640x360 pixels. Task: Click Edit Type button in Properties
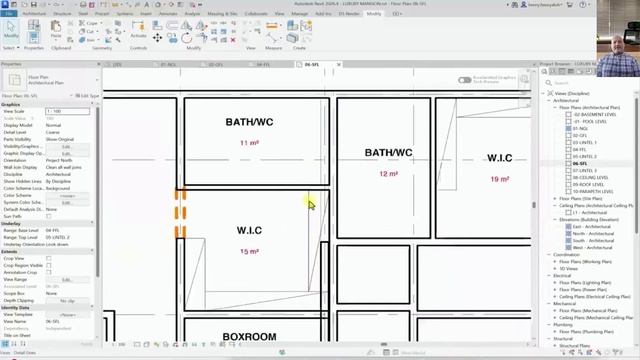[x=87, y=96]
